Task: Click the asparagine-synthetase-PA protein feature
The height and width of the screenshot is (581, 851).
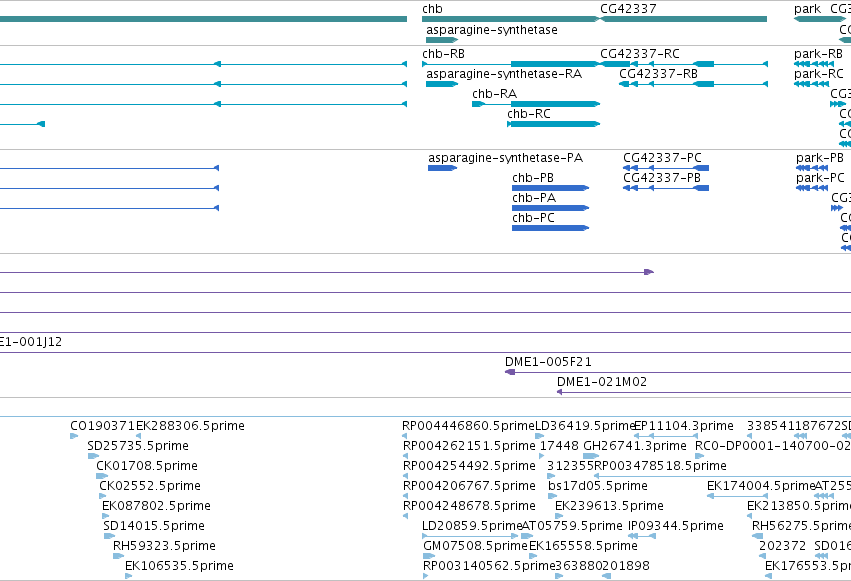Action: coord(442,168)
